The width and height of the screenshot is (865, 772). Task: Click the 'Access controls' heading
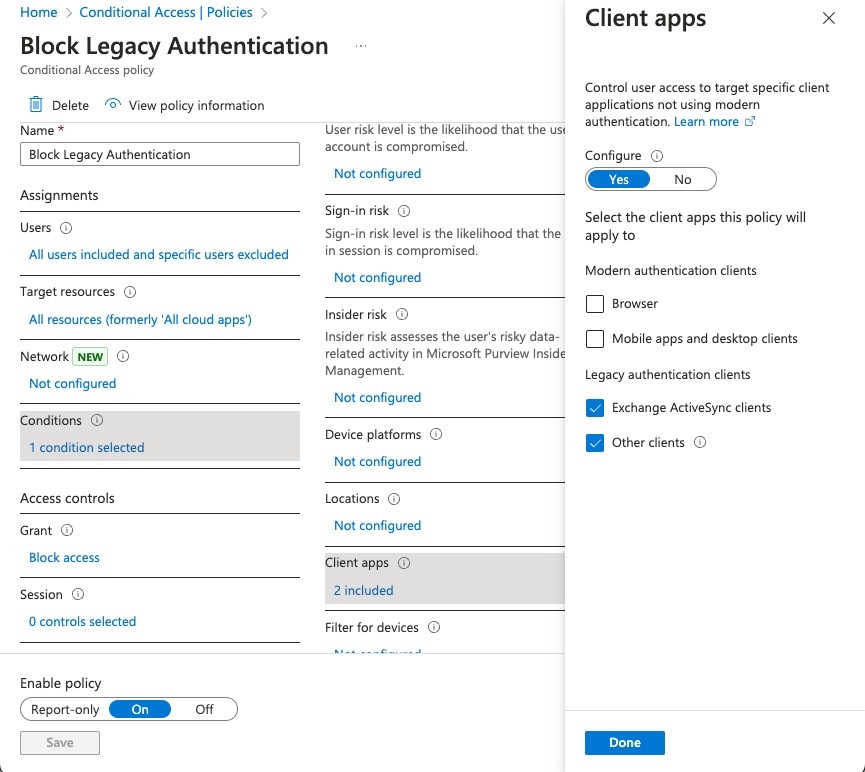pyautogui.click(x=67, y=498)
